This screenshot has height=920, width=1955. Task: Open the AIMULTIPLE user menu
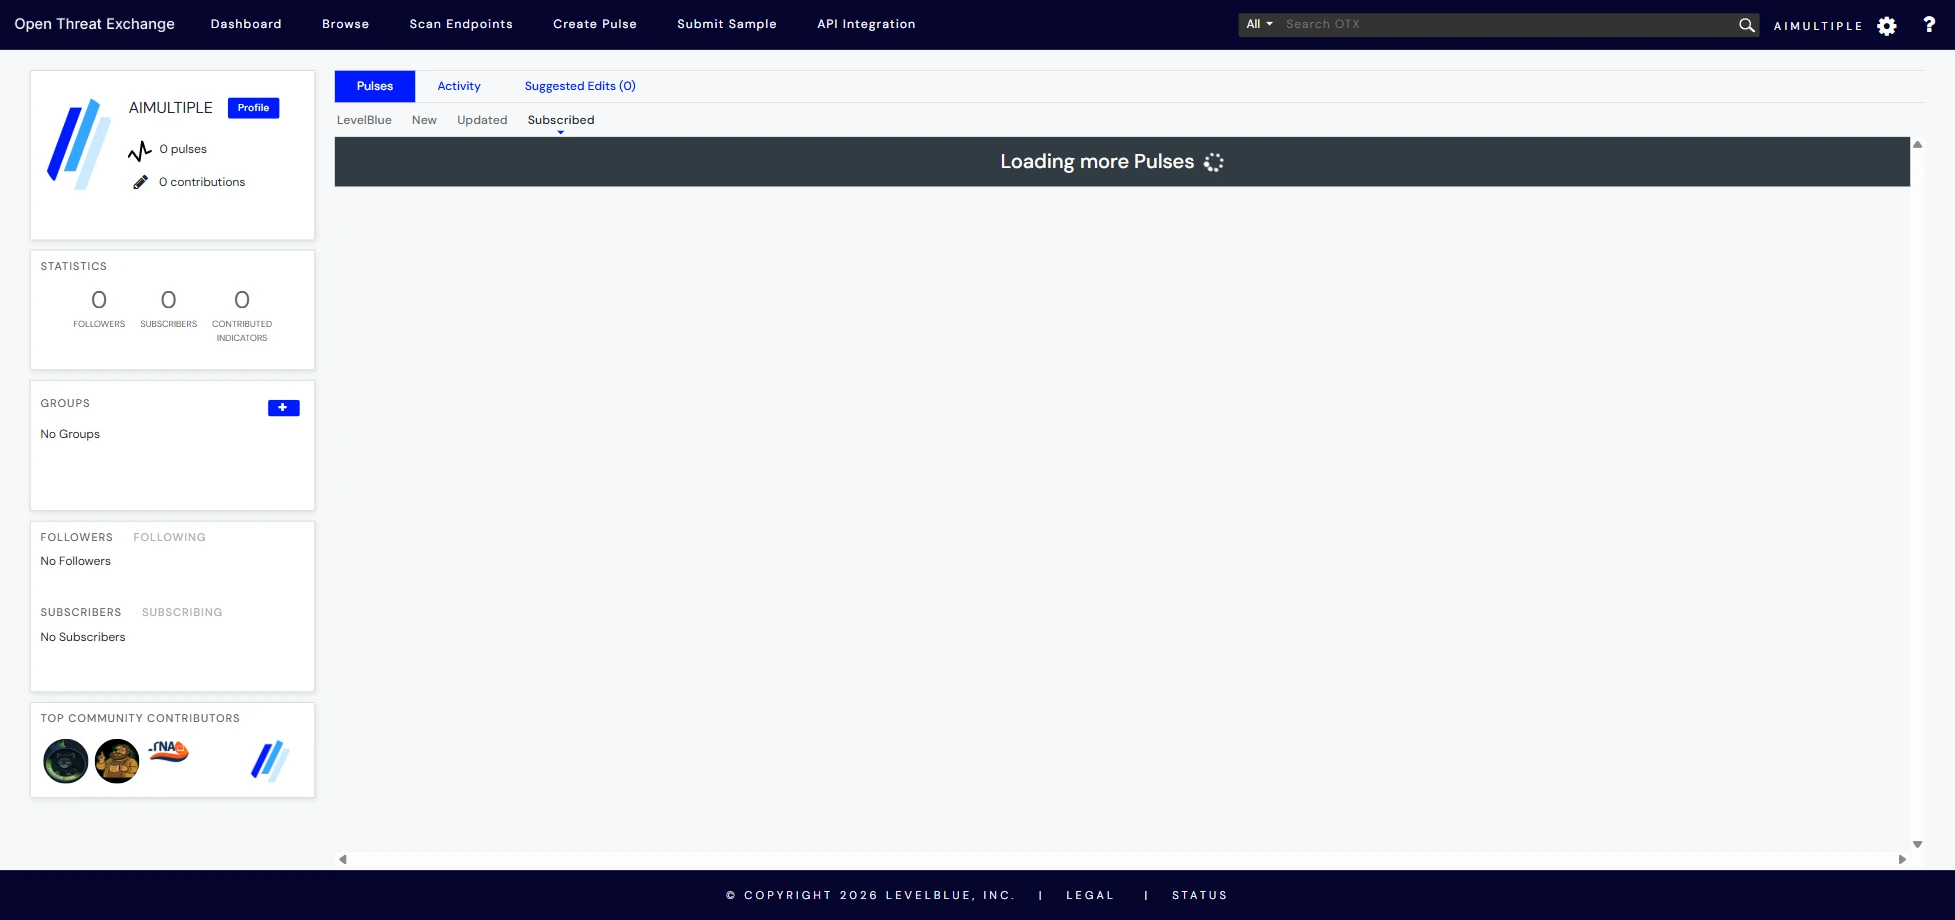1818,26
